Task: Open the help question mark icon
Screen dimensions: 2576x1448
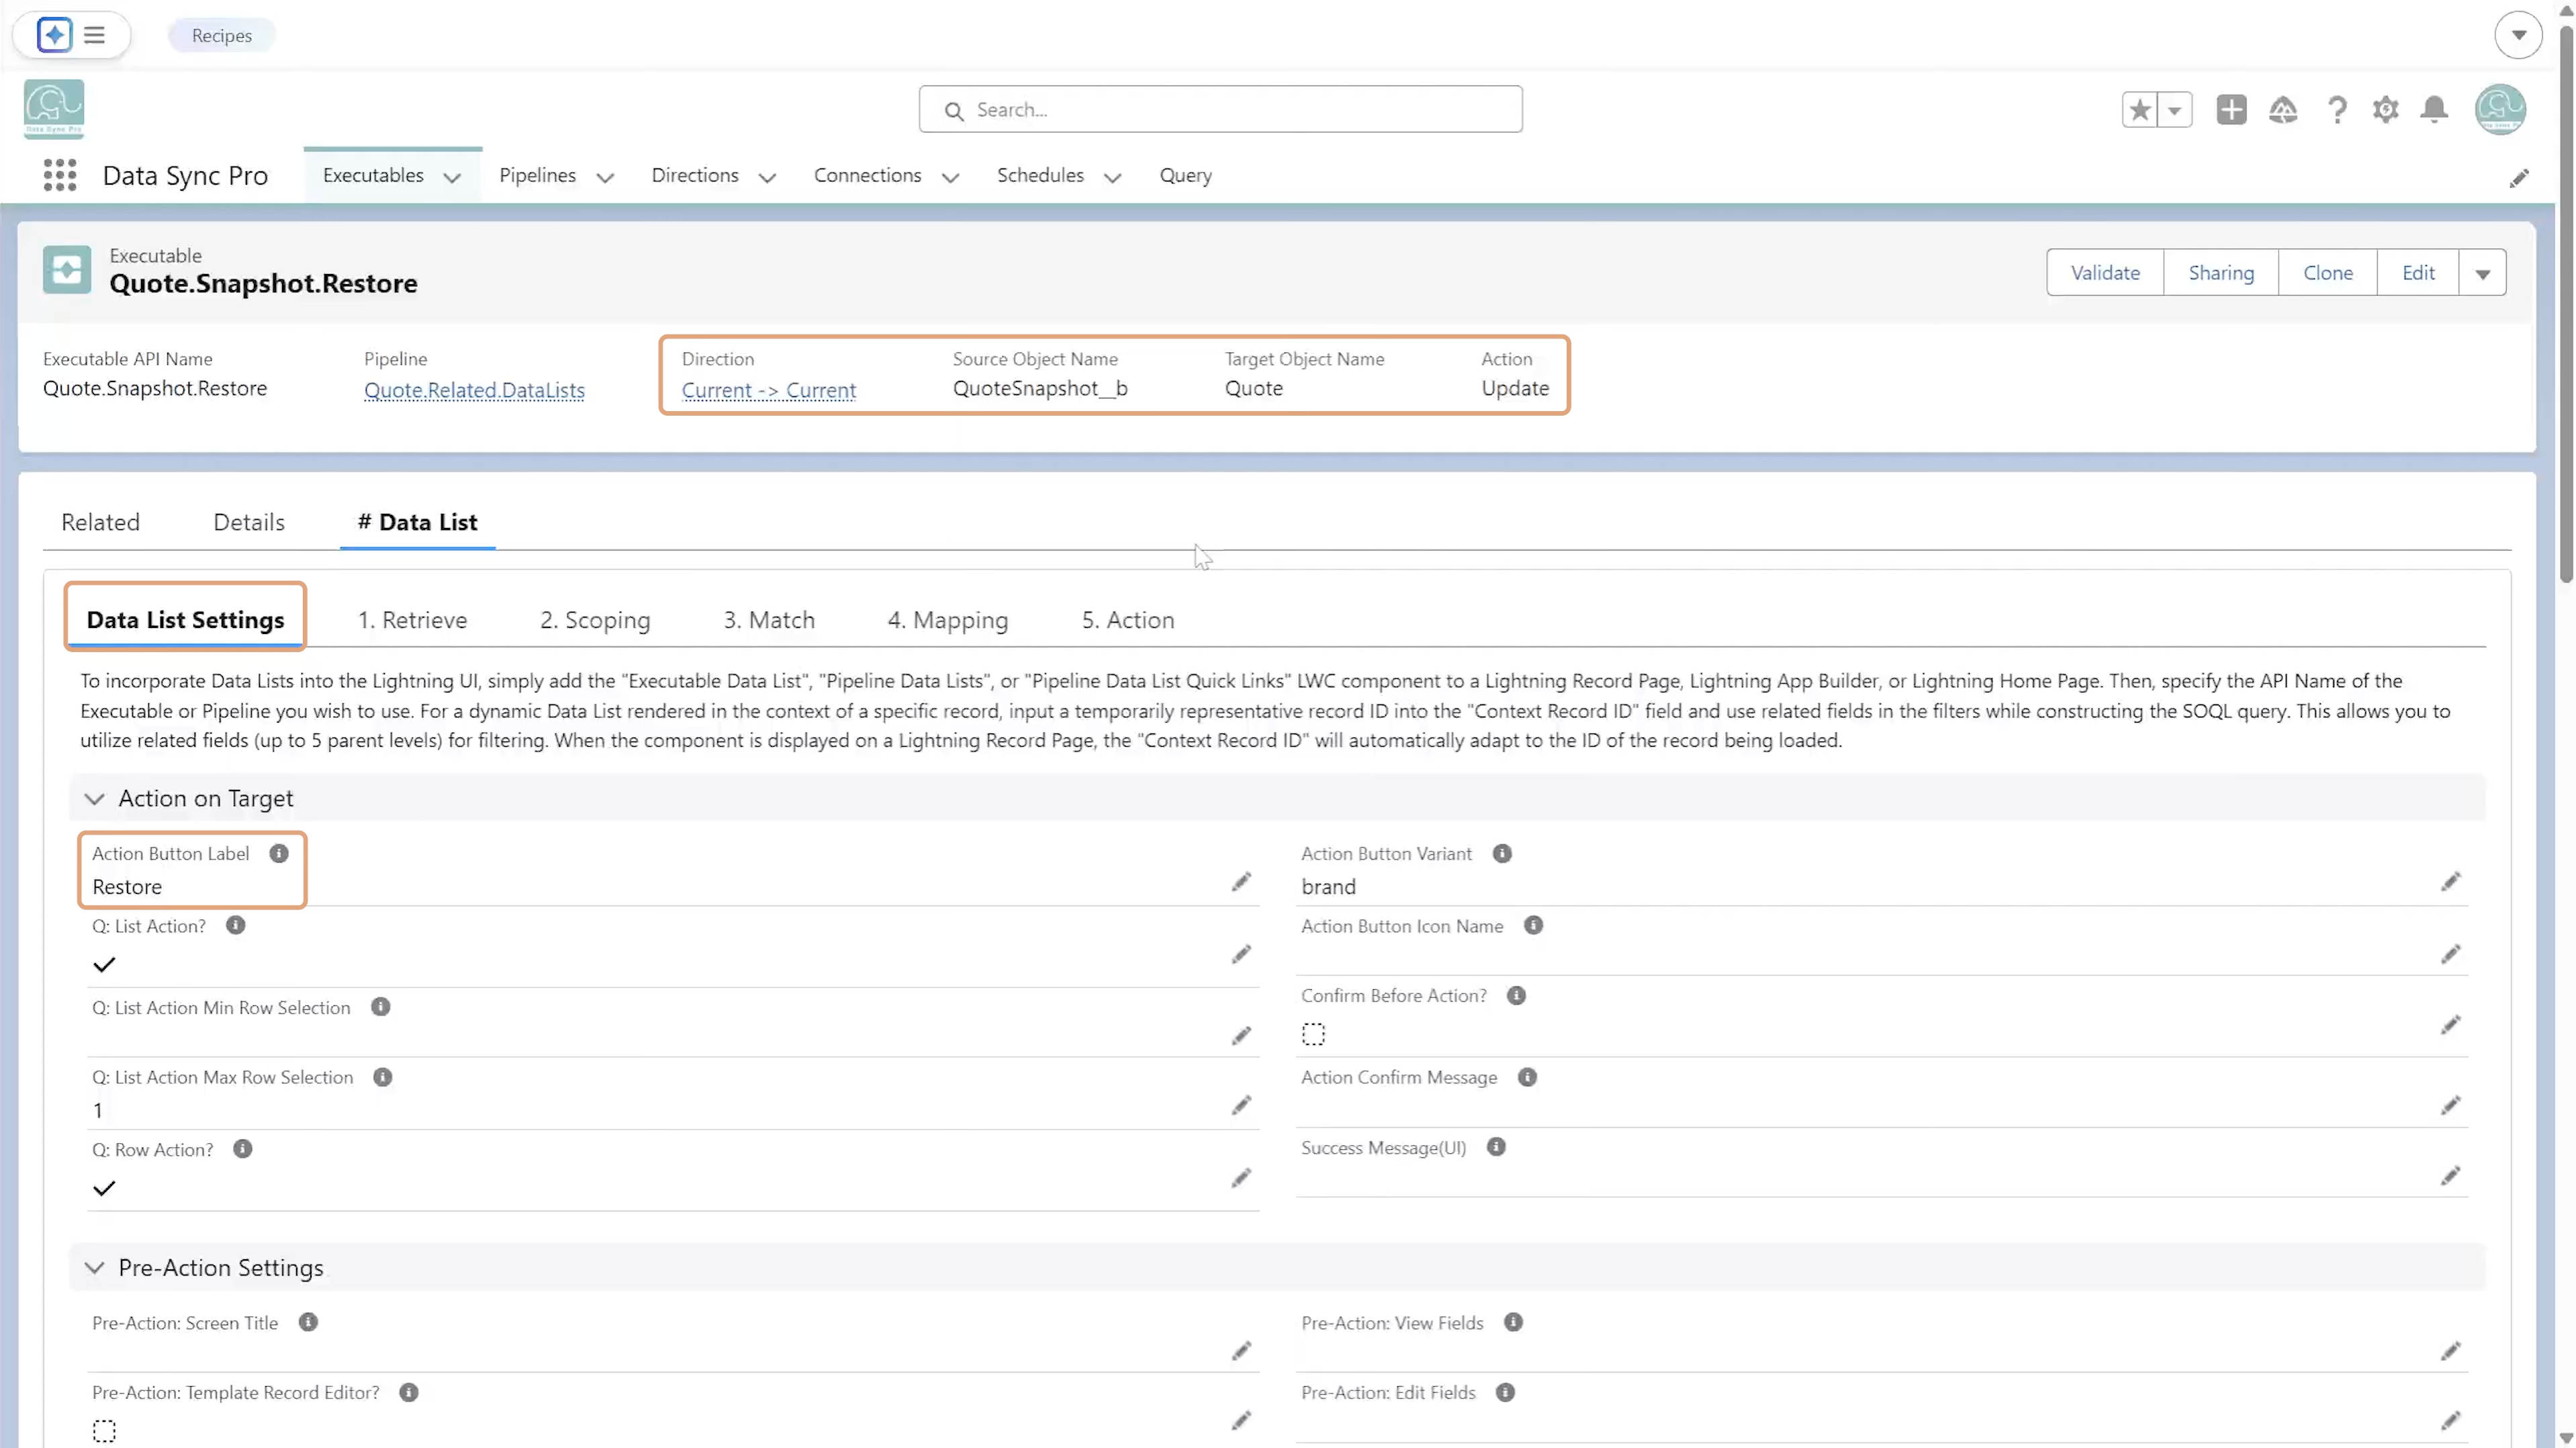Action: point(2337,110)
